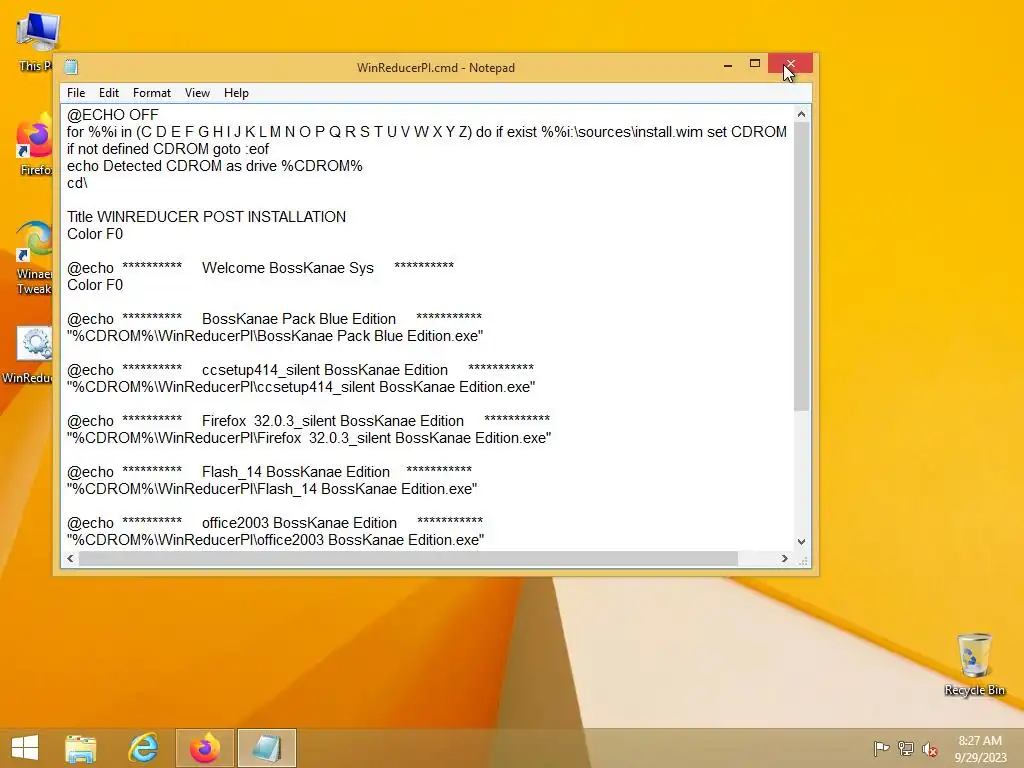This screenshot has width=1024, height=768.
Task: Click the horizontal scrollbar thumb
Action: 408,558
